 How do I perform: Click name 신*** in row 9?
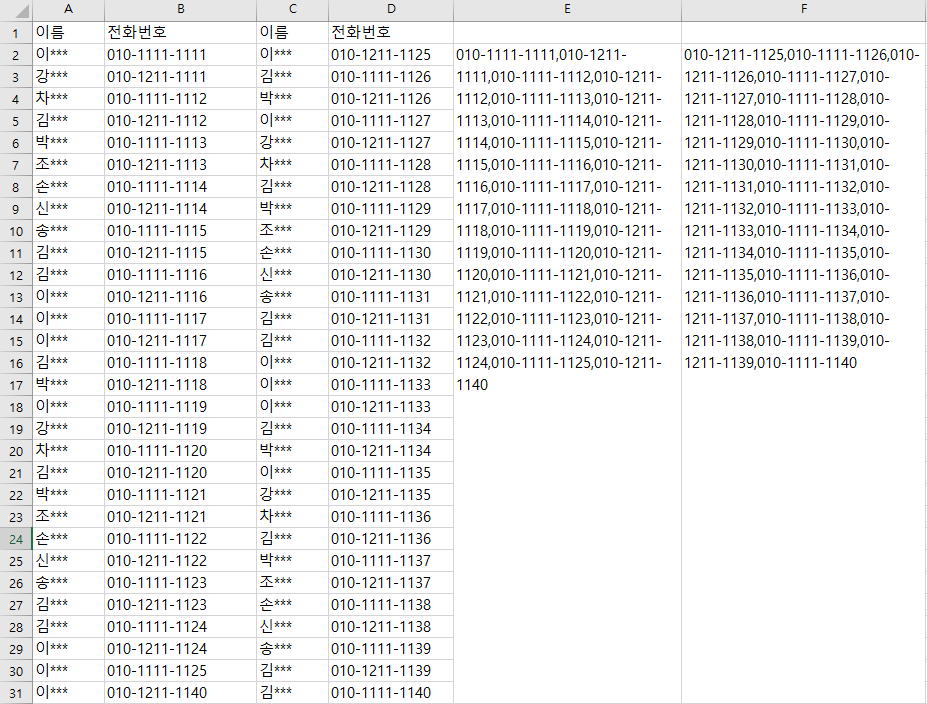pyautogui.click(x=69, y=208)
